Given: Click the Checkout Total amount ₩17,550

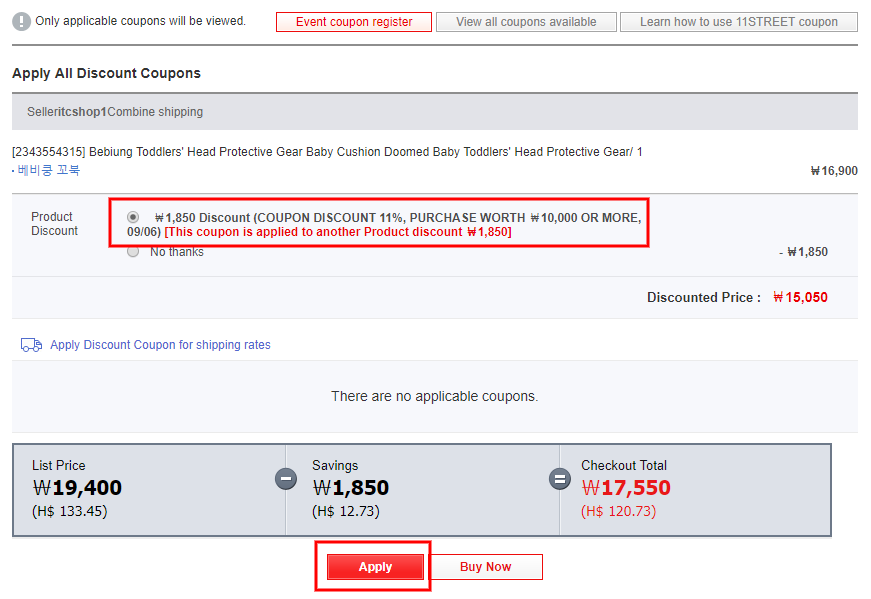Looking at the screenshot, I should pyautogui.click(x=626, y=488).
